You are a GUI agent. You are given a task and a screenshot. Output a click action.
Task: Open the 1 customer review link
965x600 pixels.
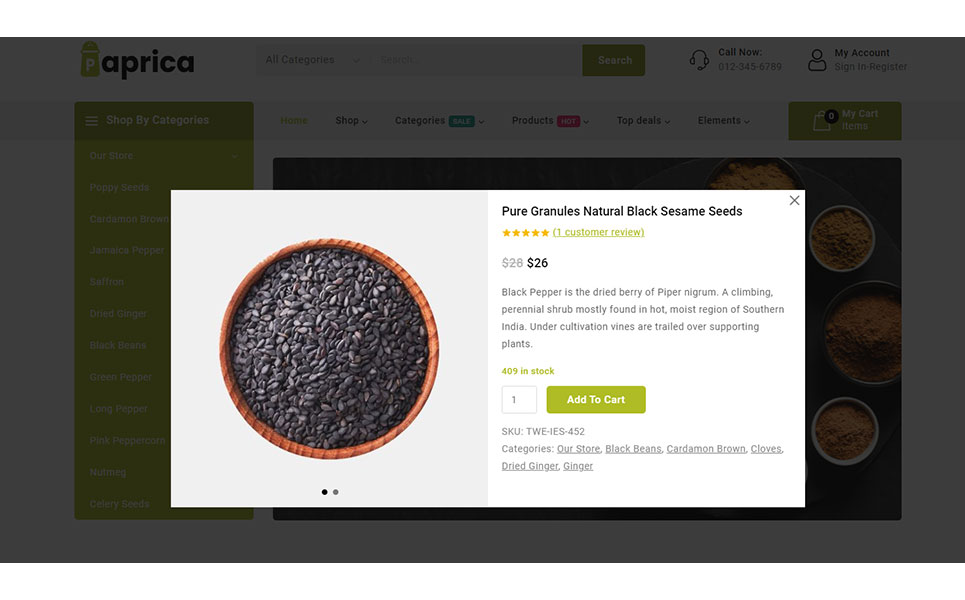click(598, 232)
